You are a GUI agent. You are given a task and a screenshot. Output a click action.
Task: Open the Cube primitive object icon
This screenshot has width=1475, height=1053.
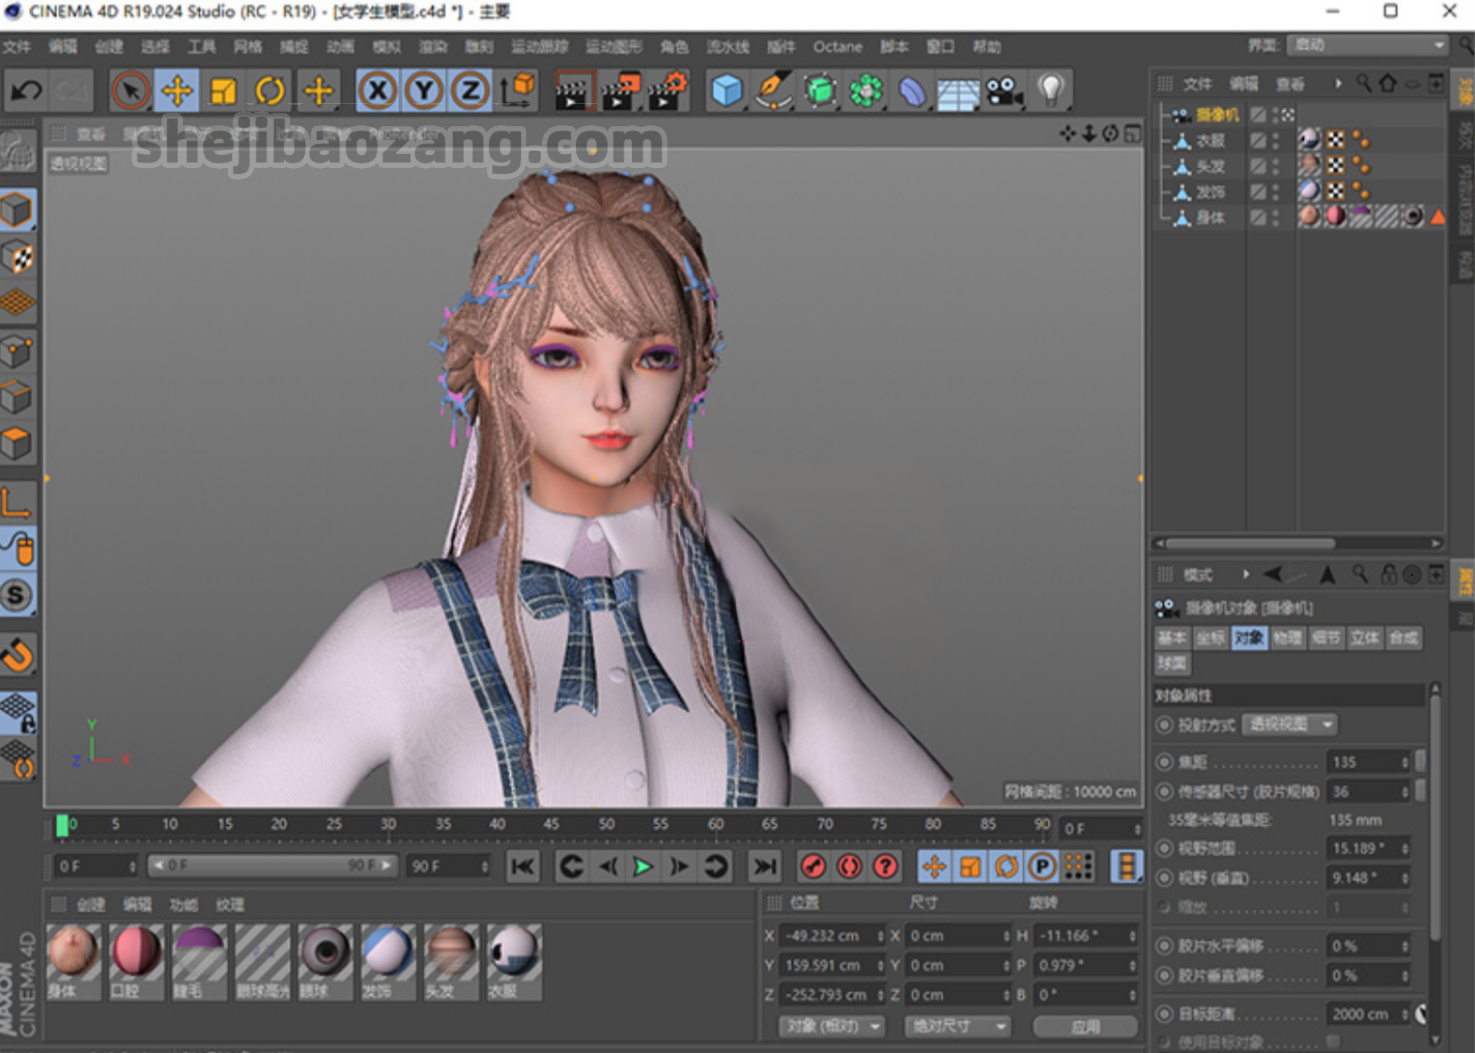pyautogui.click(x=727, y=91)
